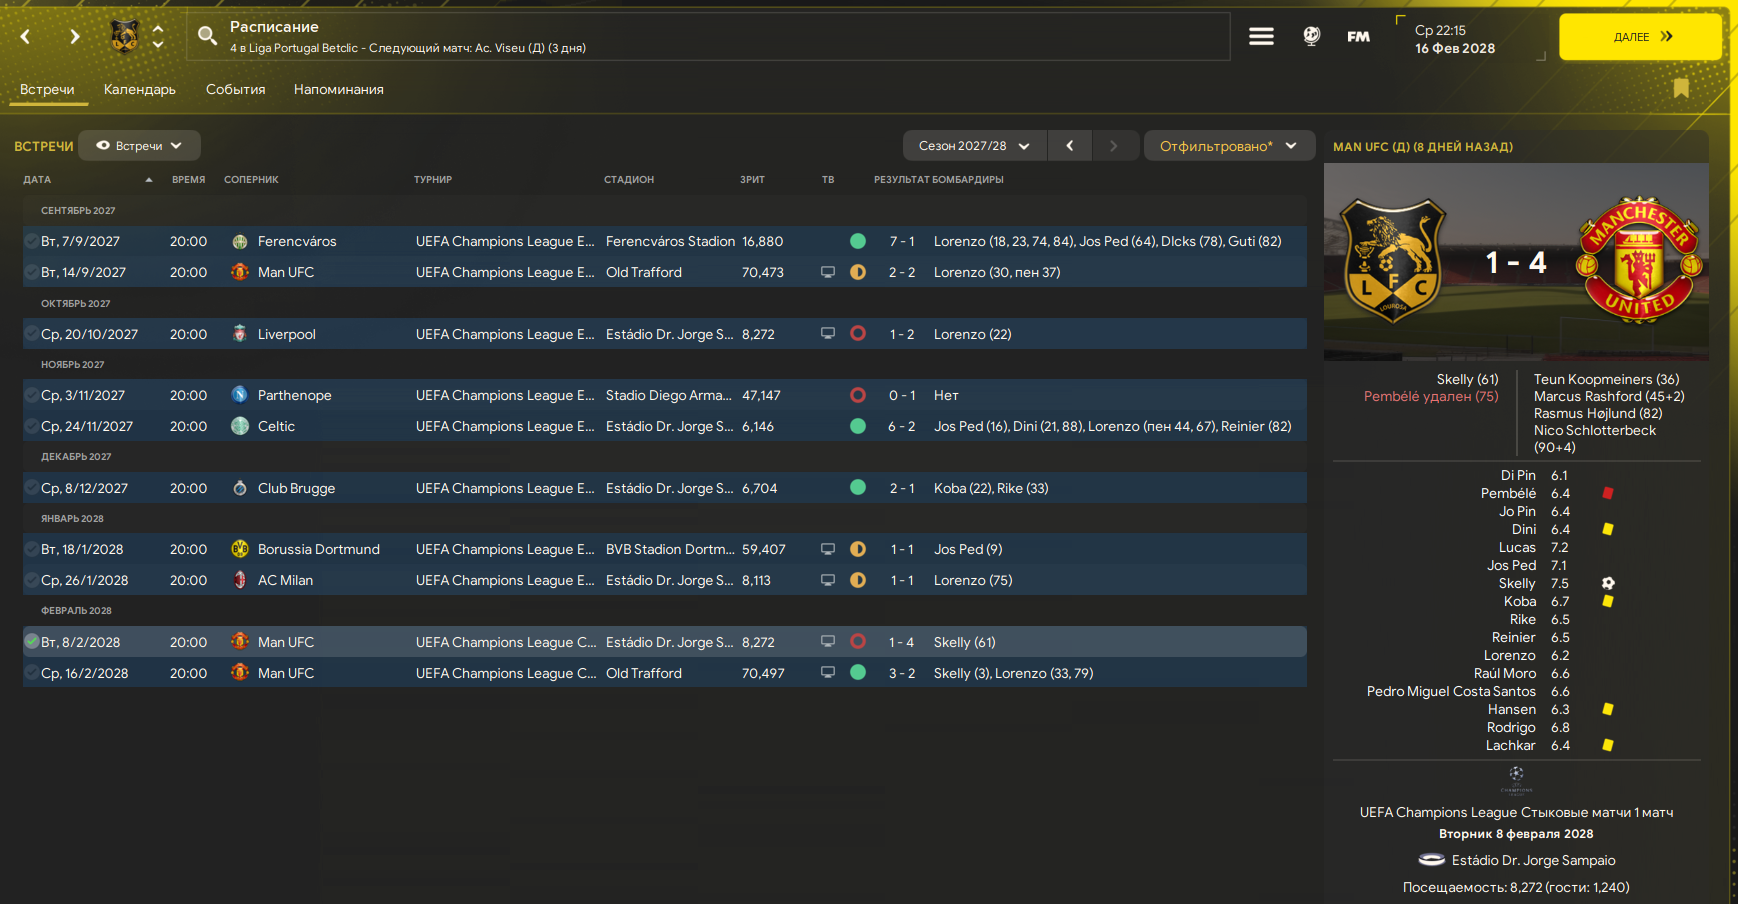
Task: Expand the Отфильтровано filter dropdown
Action: point(1227,146)
